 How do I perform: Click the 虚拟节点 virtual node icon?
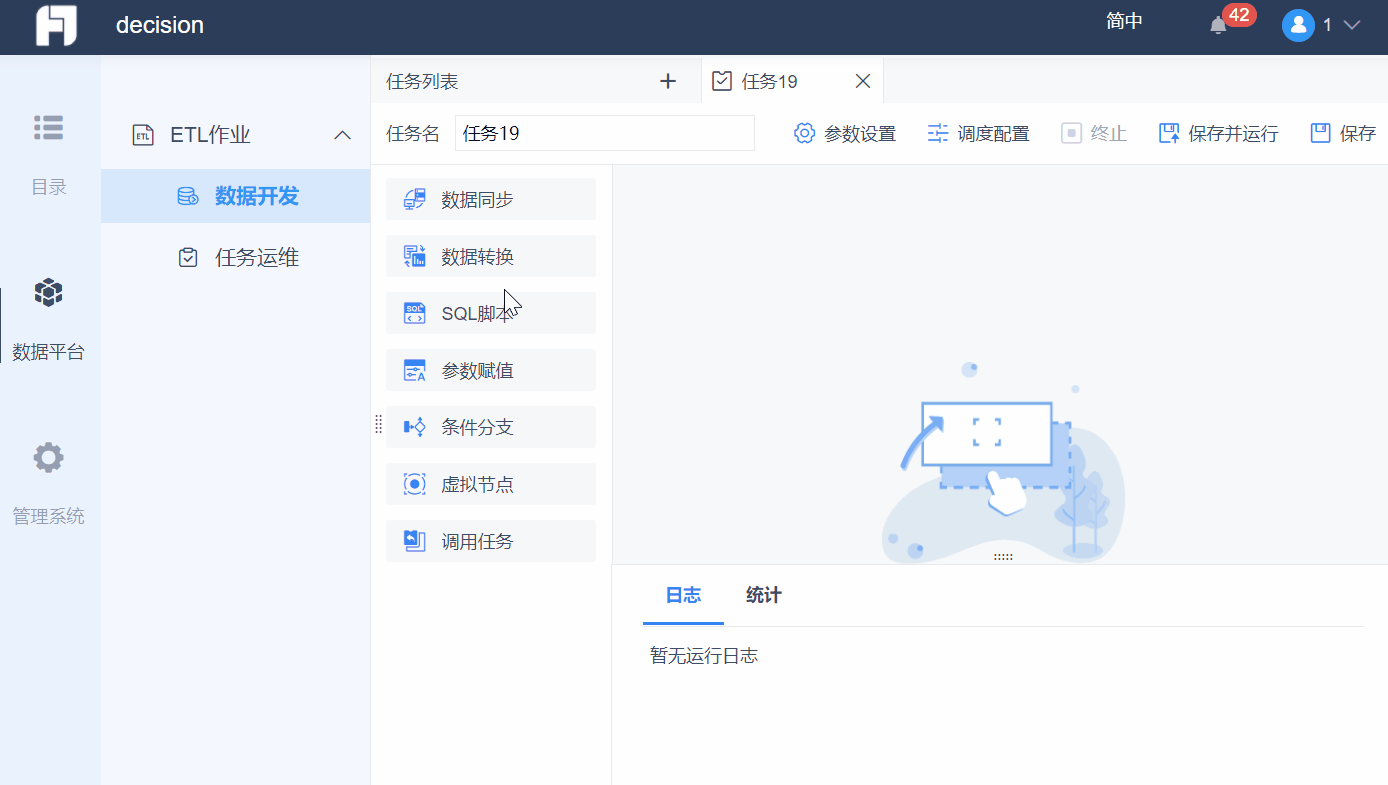pyautogui.click(x=414, y=484)
